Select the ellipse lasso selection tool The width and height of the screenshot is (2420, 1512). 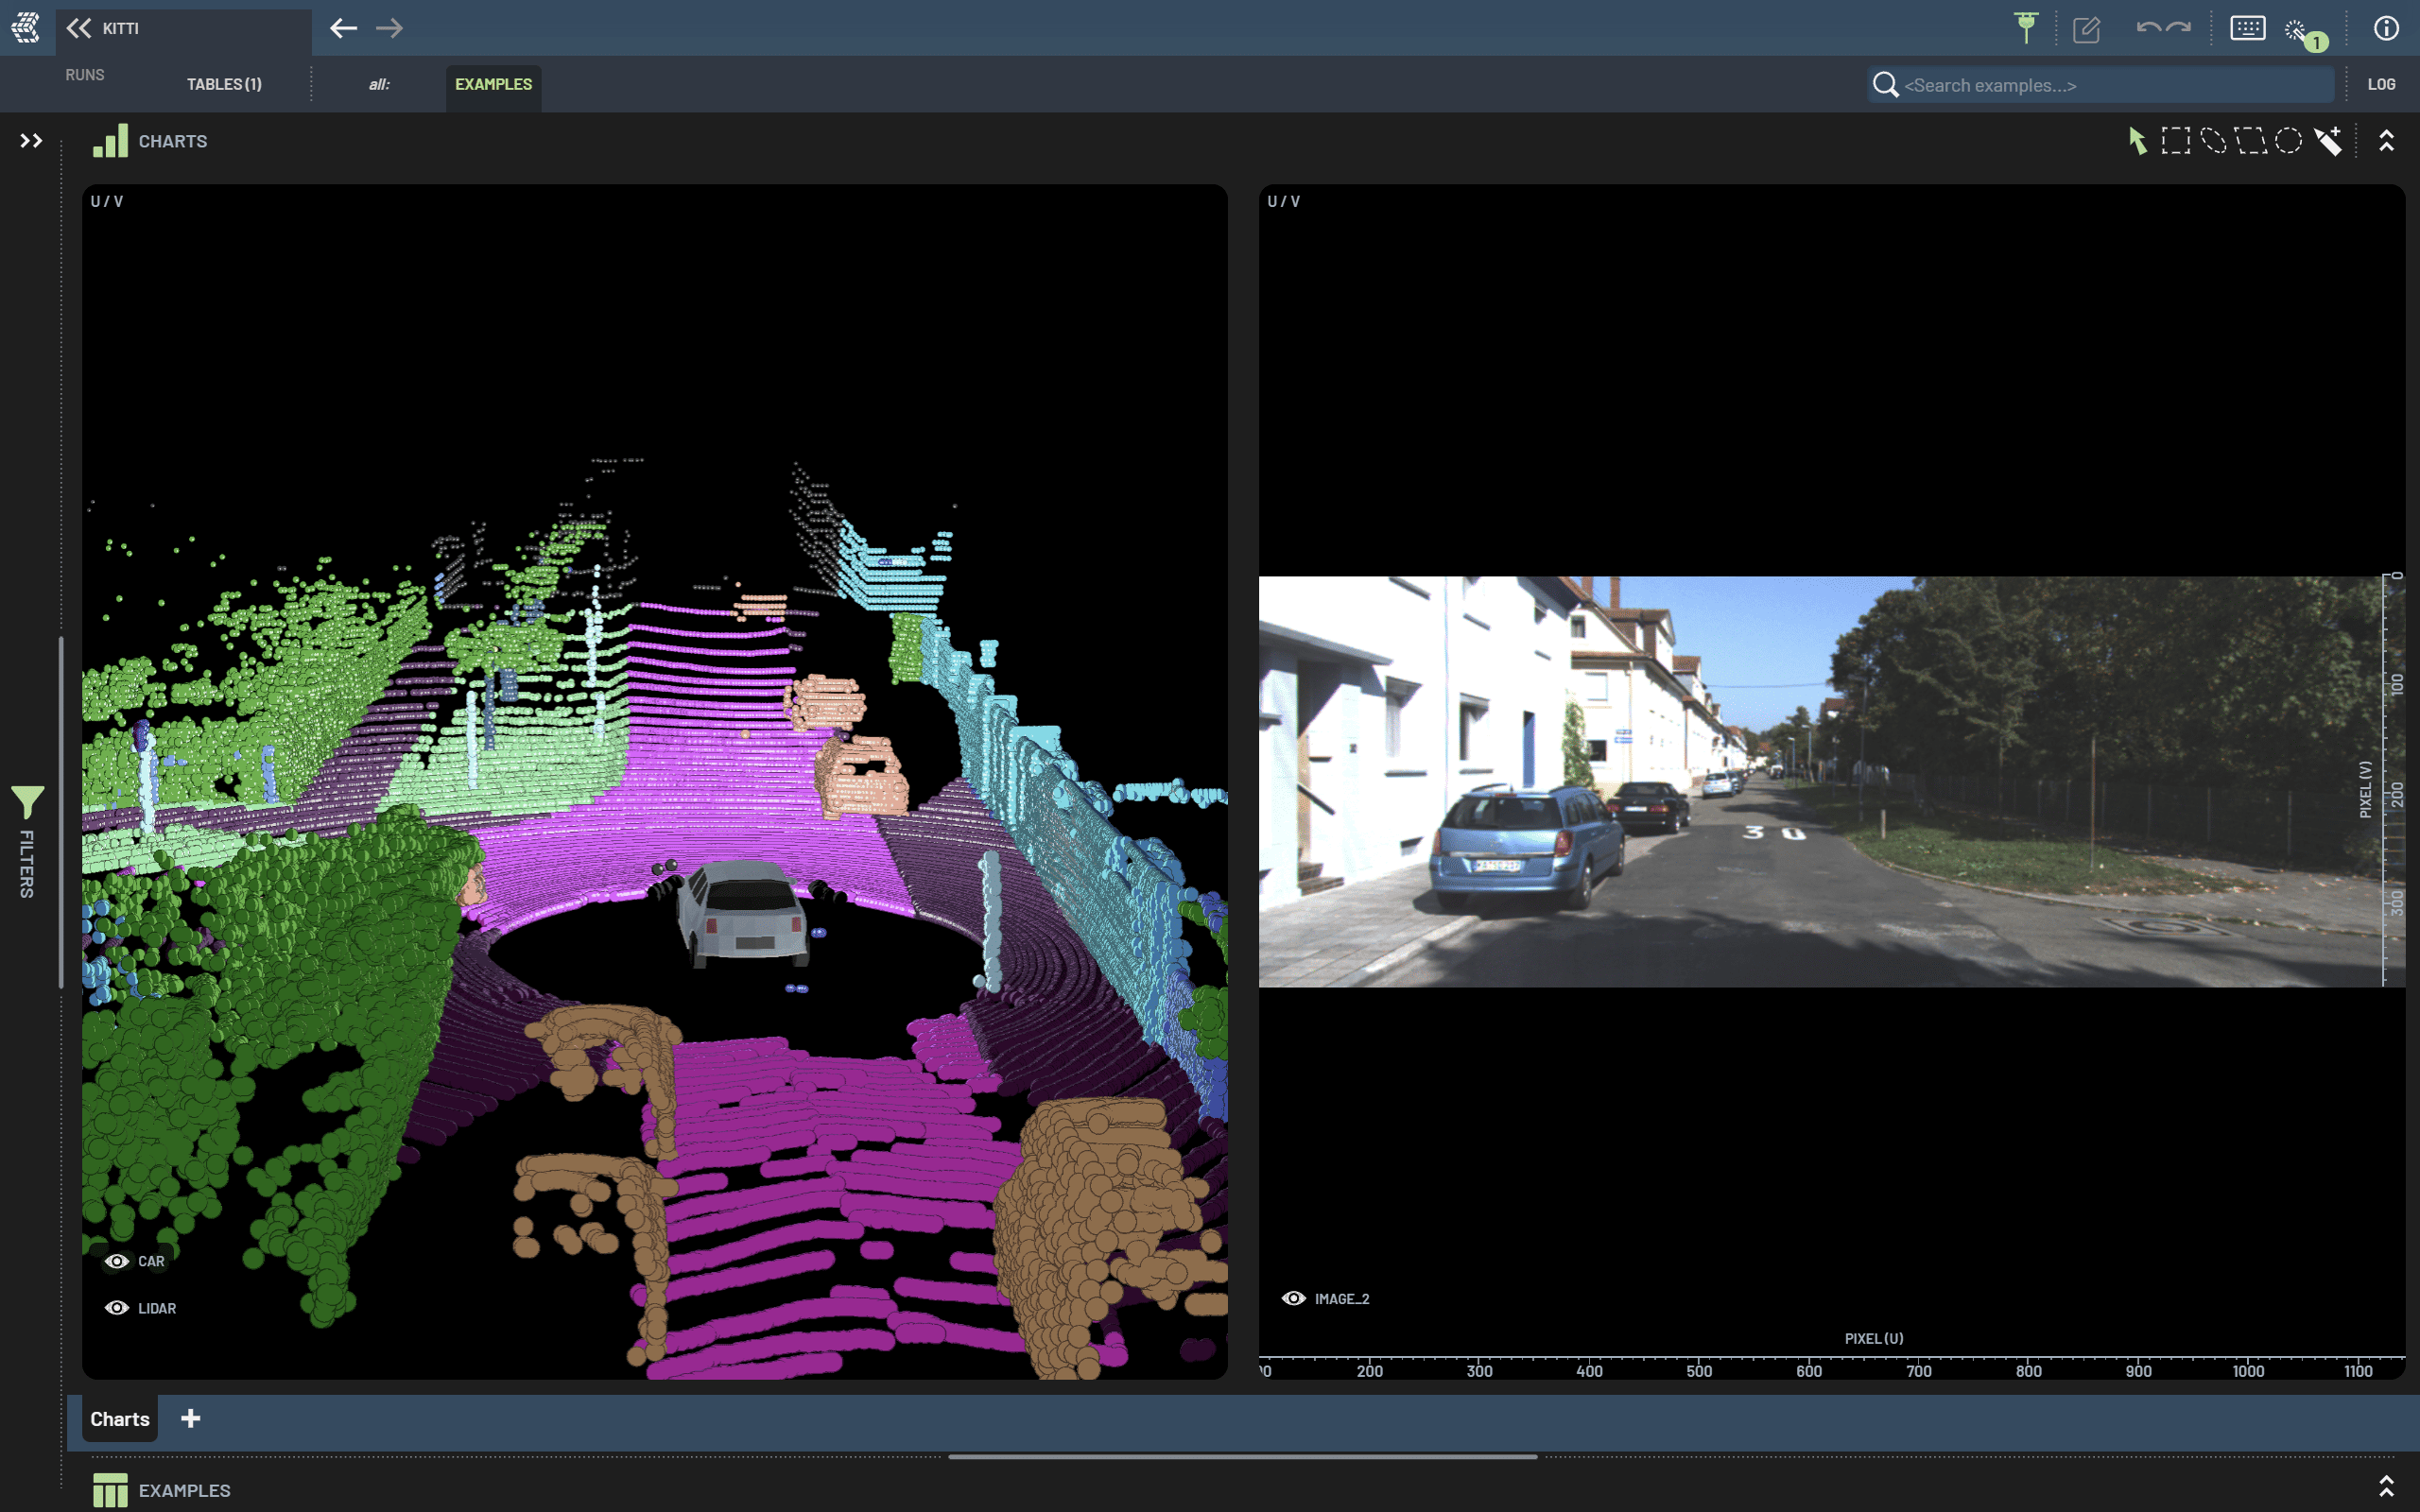(2213, 141)
